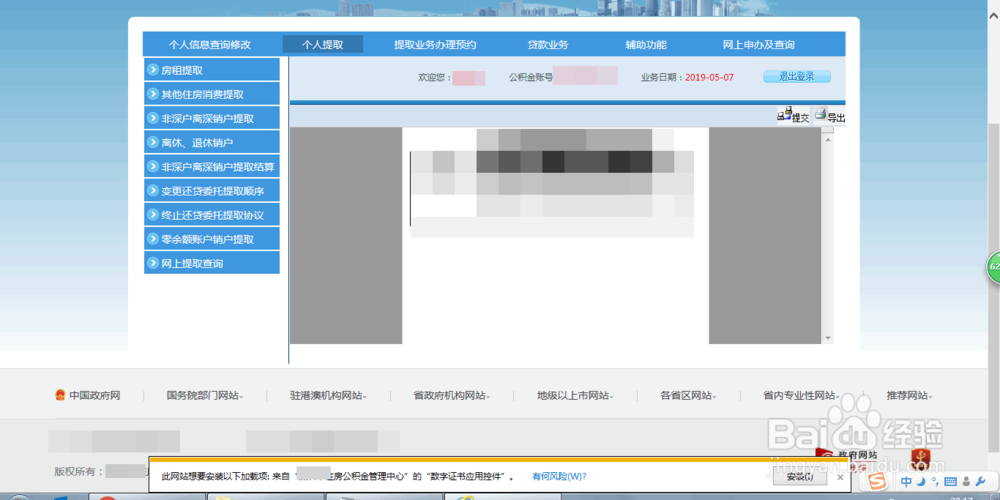Image resolution: width=1000 pixels, height=500 pixels.
Task: Expand 省政府机构网站 dropdown
Action: [452, 395]
